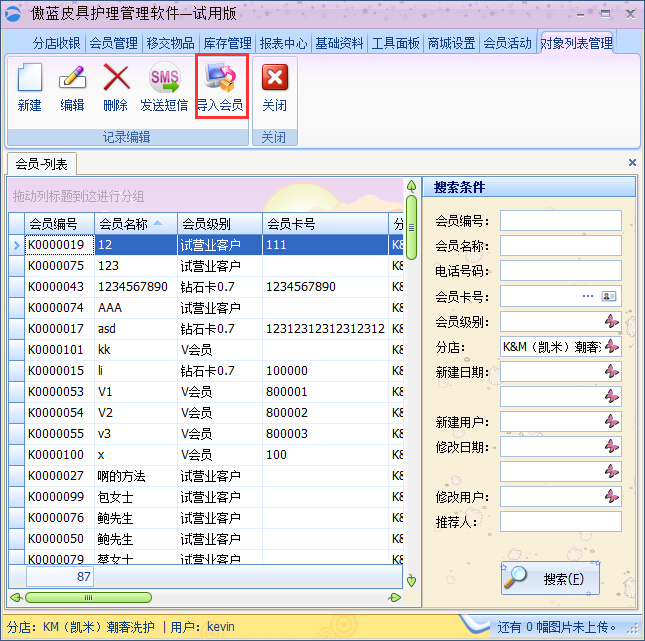Select row with member ID K0000043
This screenshot has height=641, width=645.
point(55,287)
